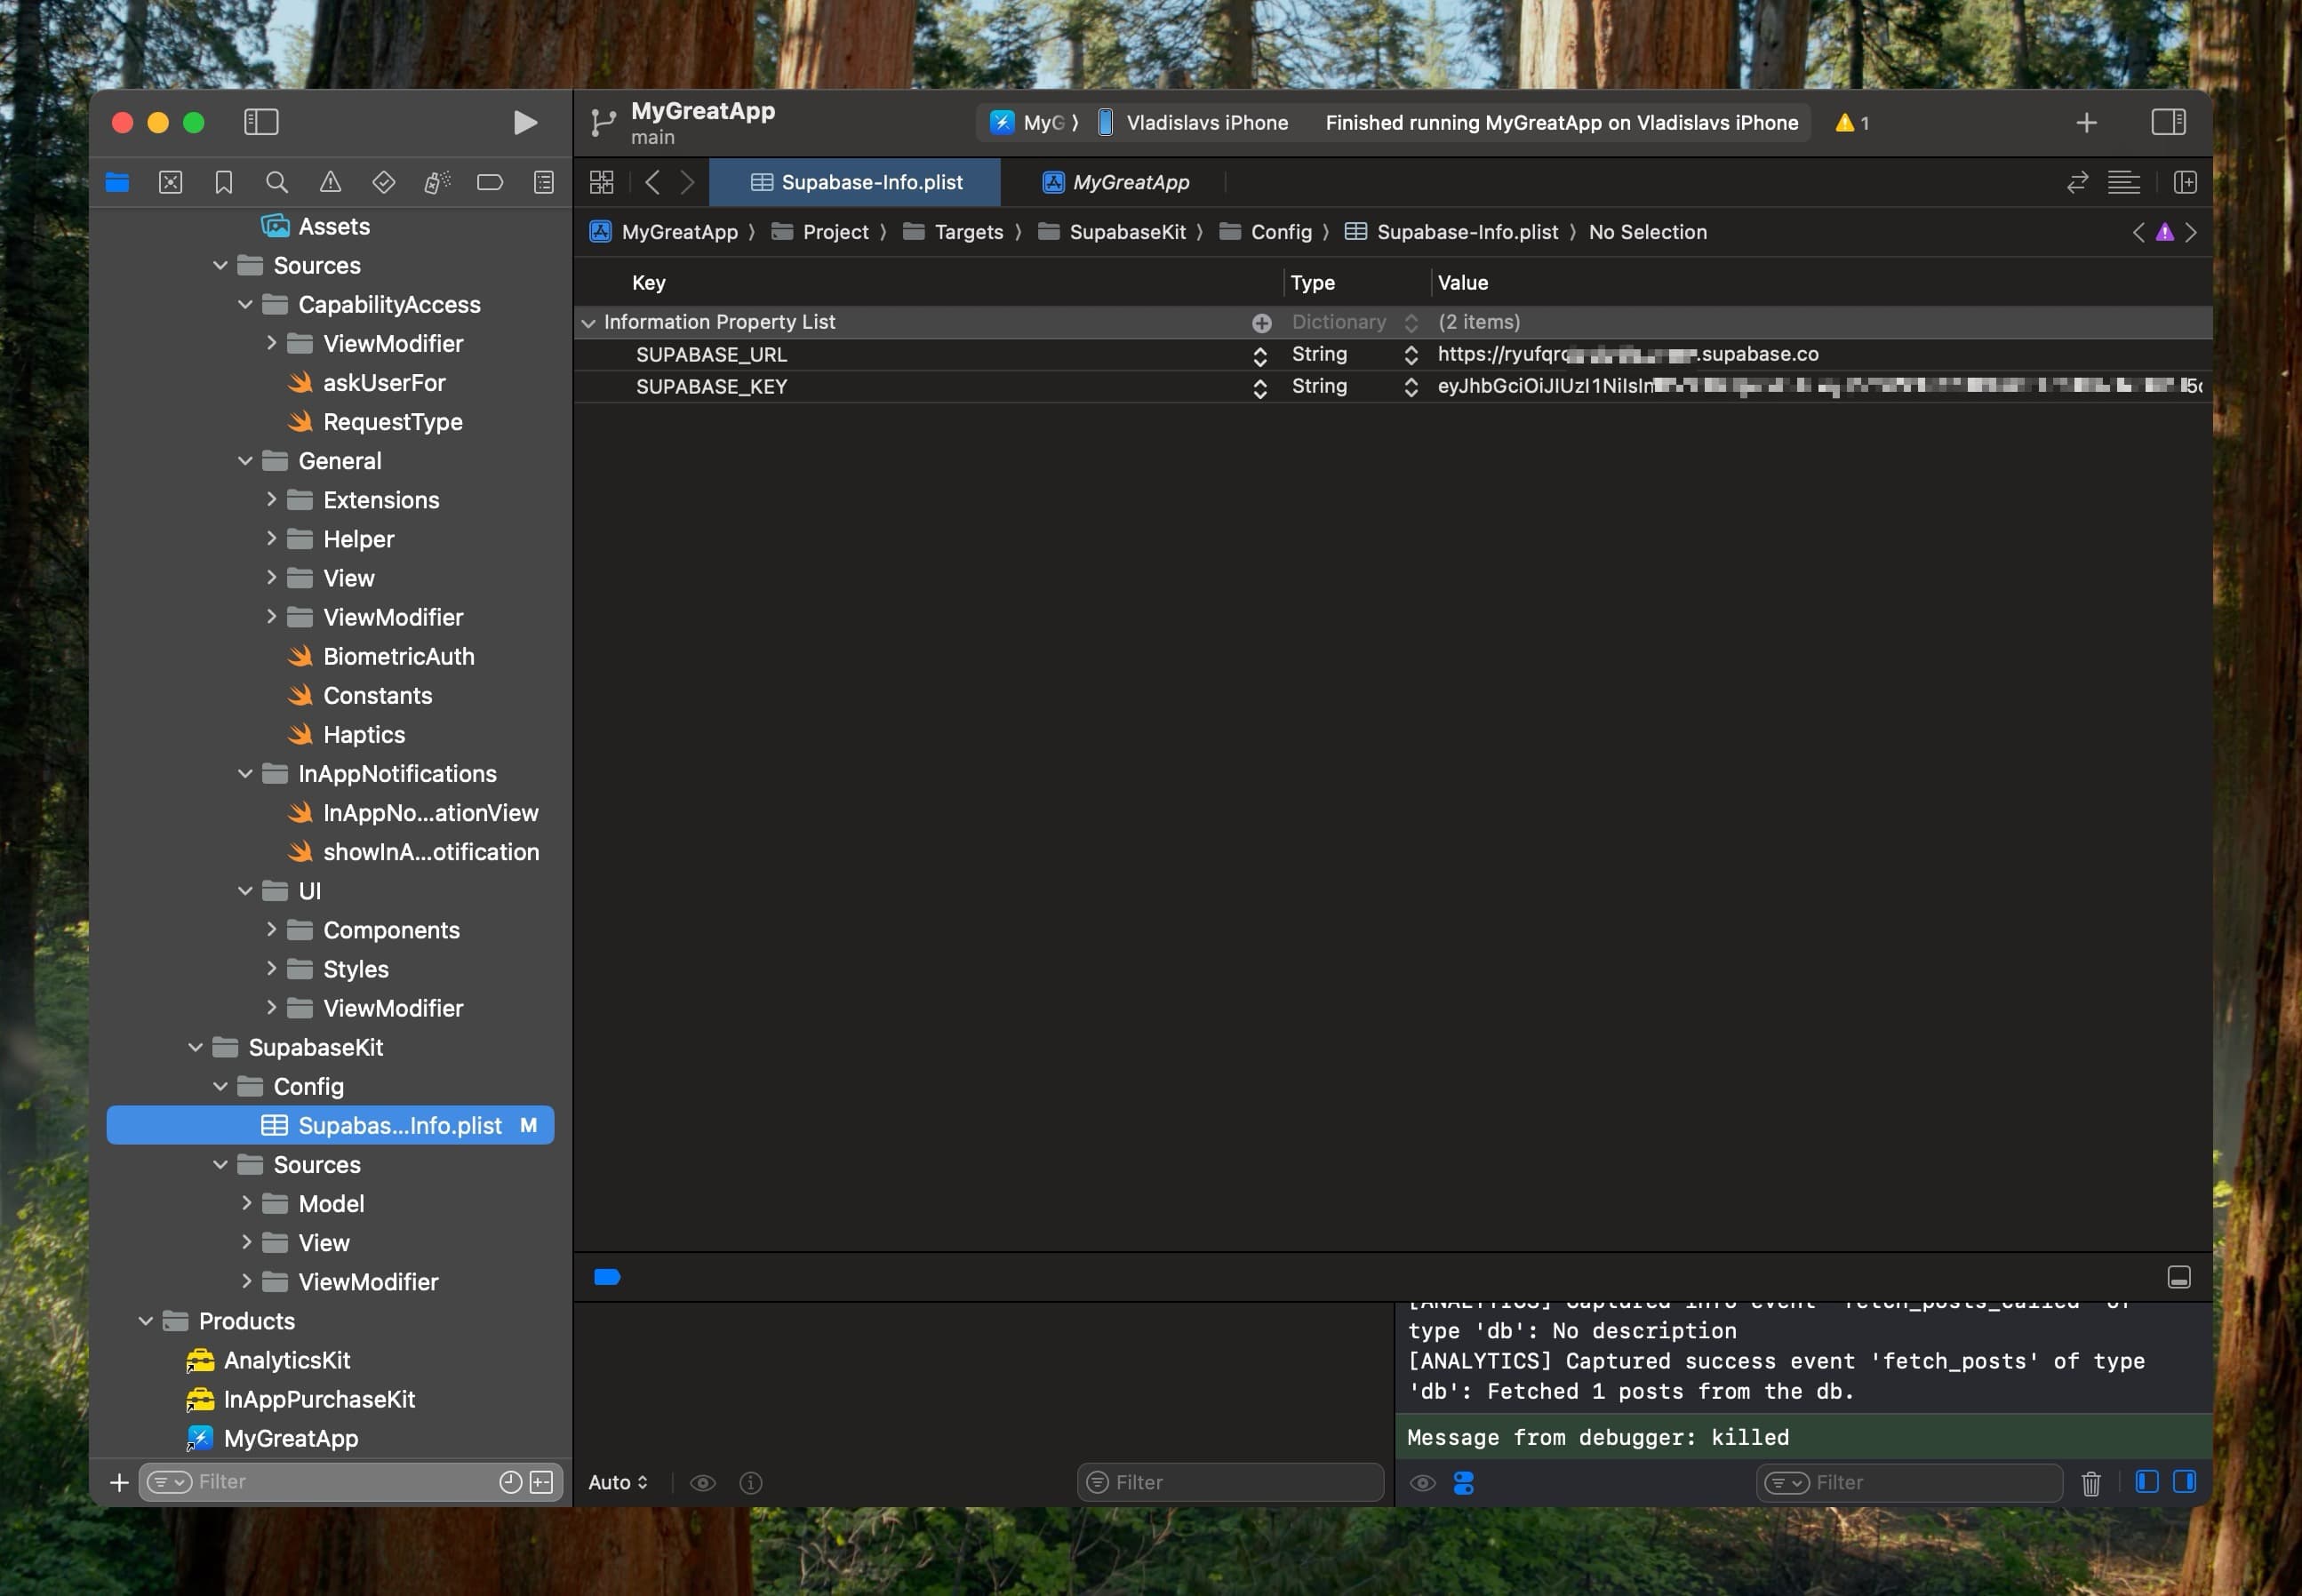Image resolution: width=2302 pixels, height=1596 pixels.
Task: Go back with the editor back arrow
Action: pyautogui.click(x=652, y=182)
